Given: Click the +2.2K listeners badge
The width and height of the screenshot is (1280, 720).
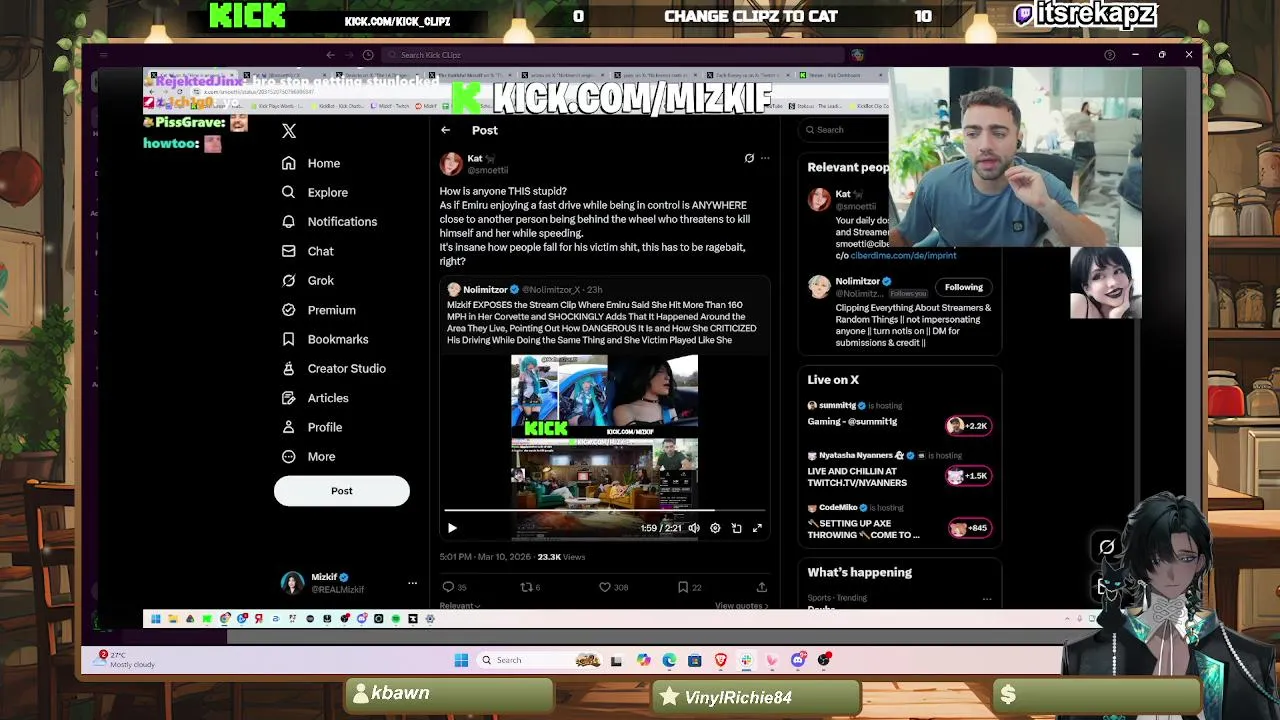Looking at the screenshot, I should 968,426.
